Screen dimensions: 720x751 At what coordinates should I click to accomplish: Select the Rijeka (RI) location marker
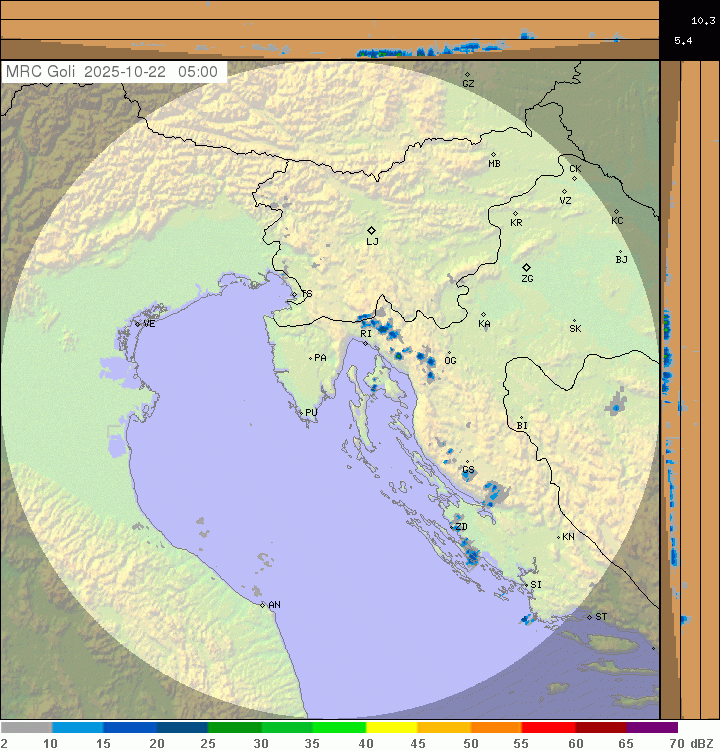(365, 344)
